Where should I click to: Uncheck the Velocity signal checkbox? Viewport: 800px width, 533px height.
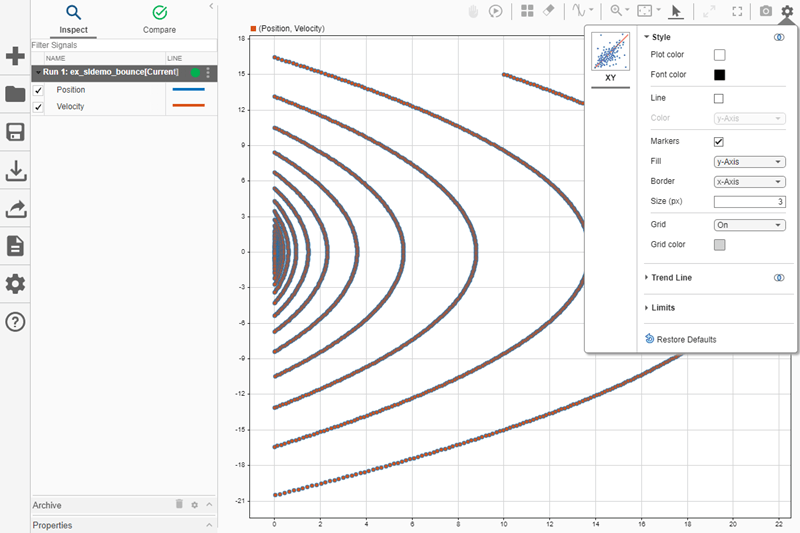pos(39,106)
